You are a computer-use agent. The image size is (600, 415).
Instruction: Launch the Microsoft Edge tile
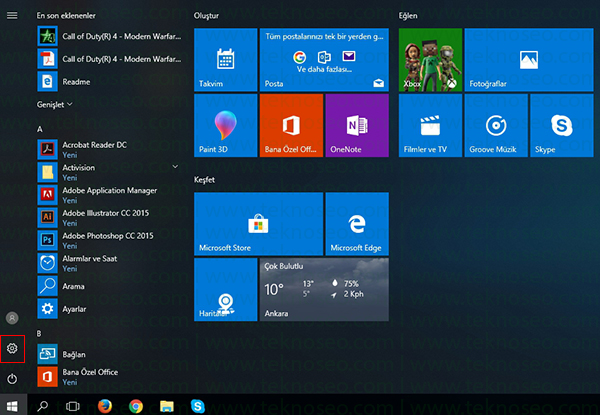[x=357, y=224]
